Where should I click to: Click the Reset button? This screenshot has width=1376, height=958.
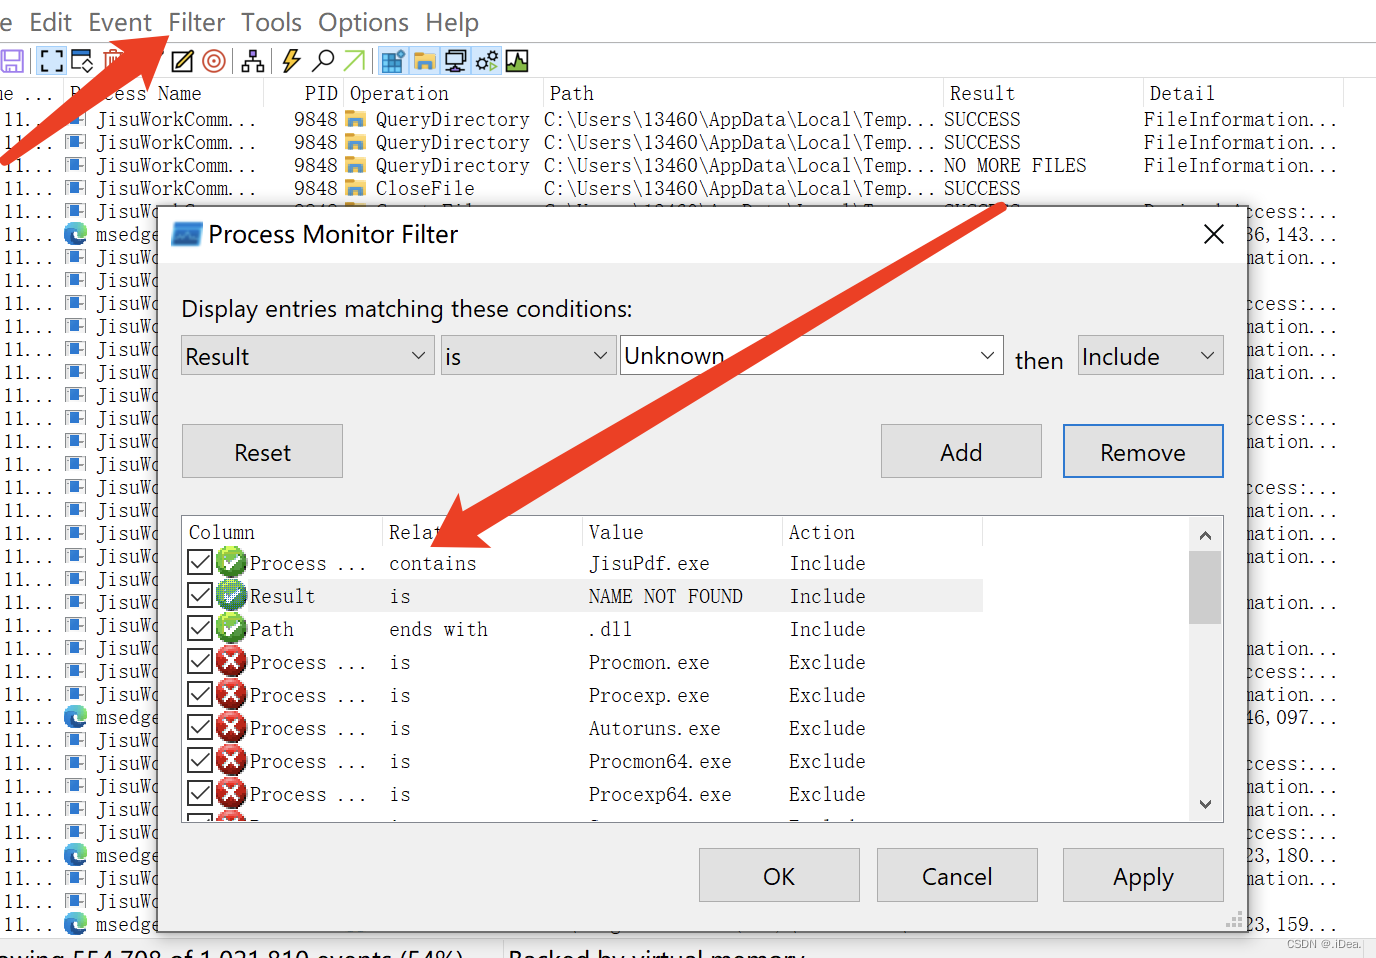pyautogui.click(x=262, y=451)
